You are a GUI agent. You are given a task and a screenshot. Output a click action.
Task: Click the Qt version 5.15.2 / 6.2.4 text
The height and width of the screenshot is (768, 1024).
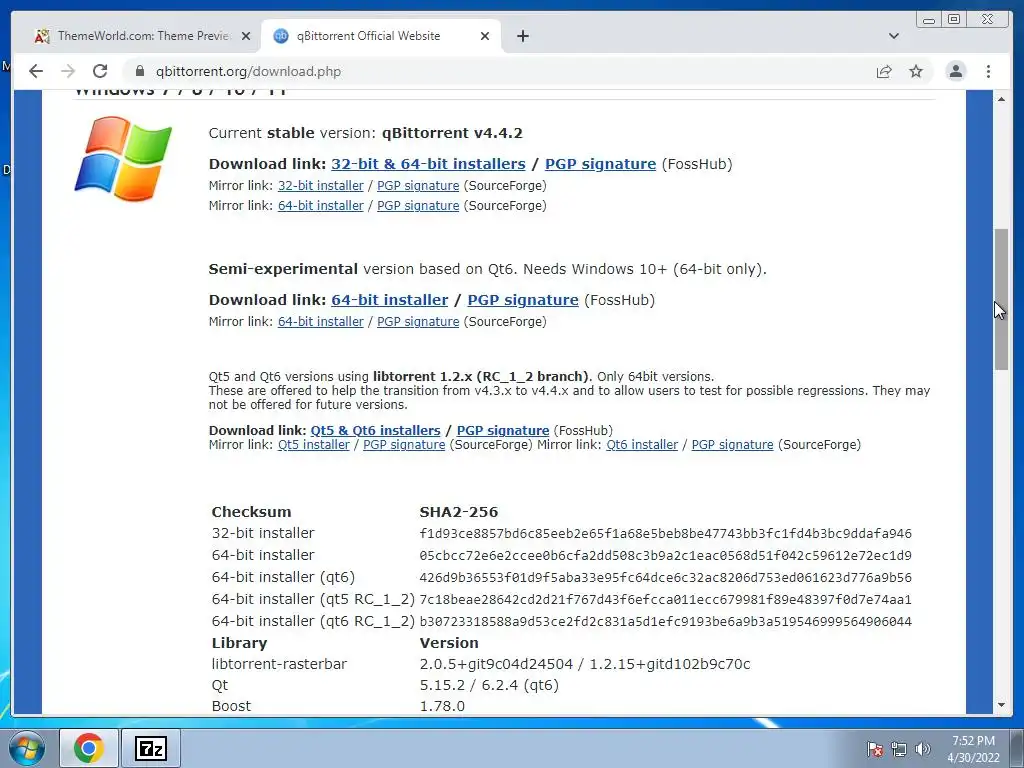(x=489, y=685)
